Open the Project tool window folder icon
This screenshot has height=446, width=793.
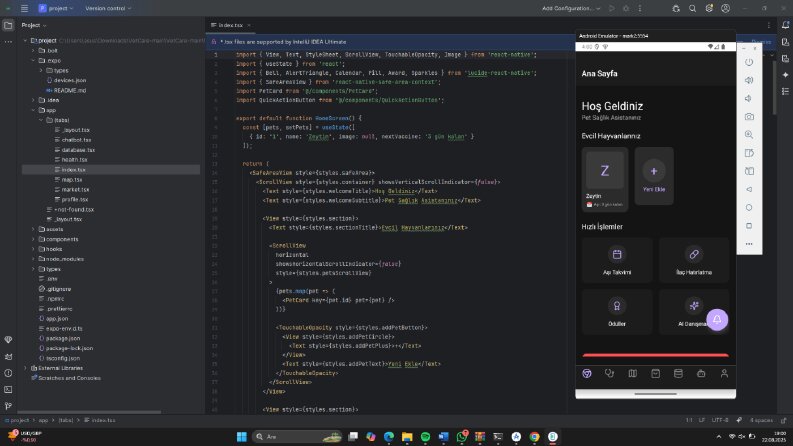pos(8,25)
